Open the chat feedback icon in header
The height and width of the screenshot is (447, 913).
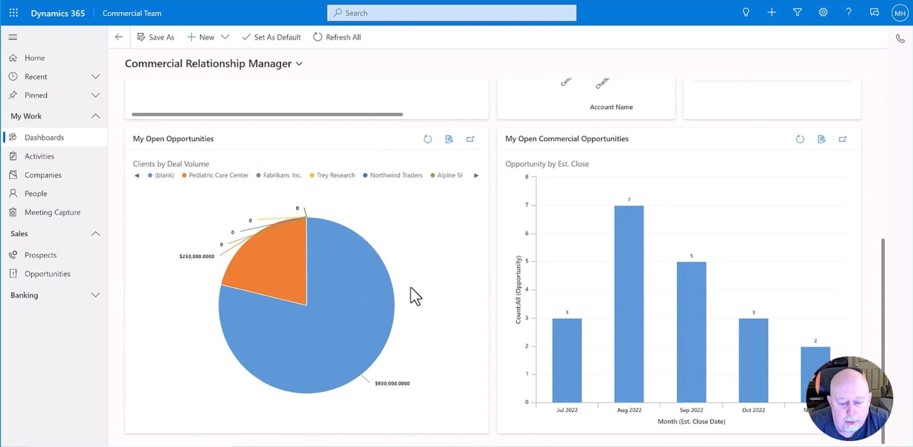(874, 12)
